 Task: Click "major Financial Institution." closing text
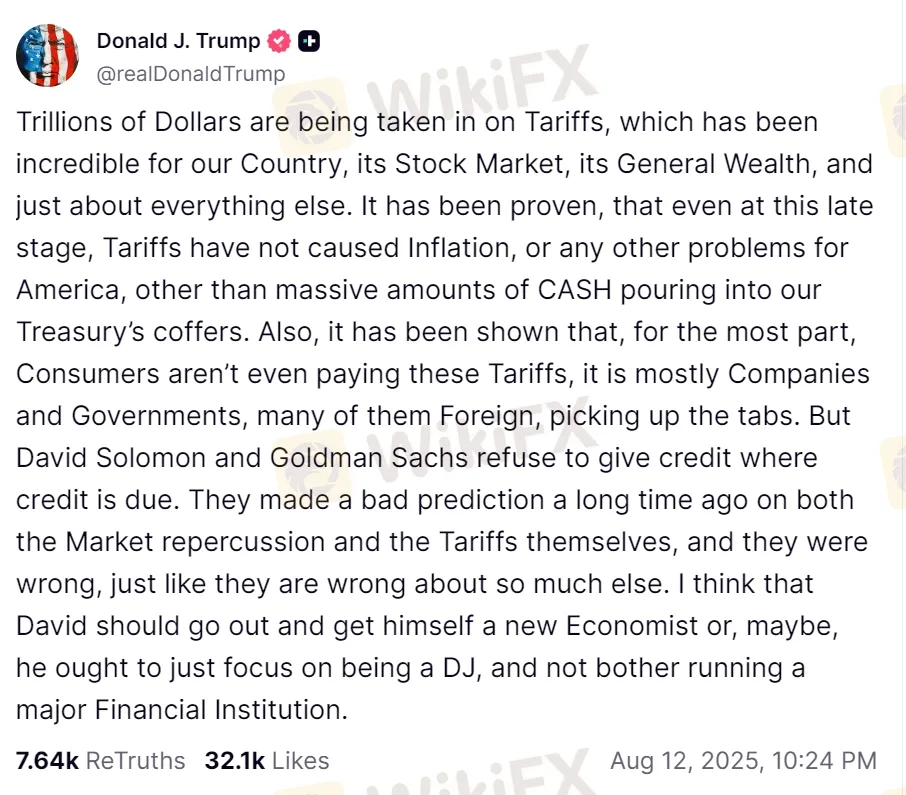[x=182, y=710]
